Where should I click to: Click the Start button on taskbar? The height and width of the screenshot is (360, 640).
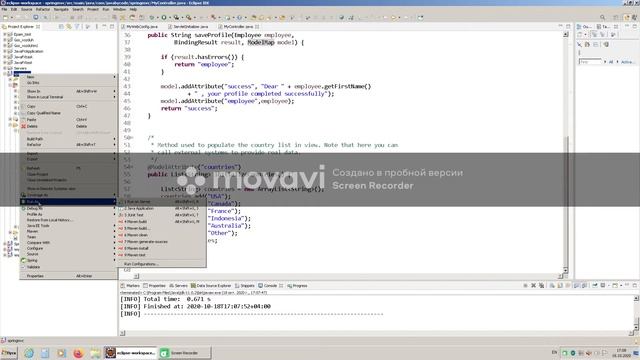[9, 353]
